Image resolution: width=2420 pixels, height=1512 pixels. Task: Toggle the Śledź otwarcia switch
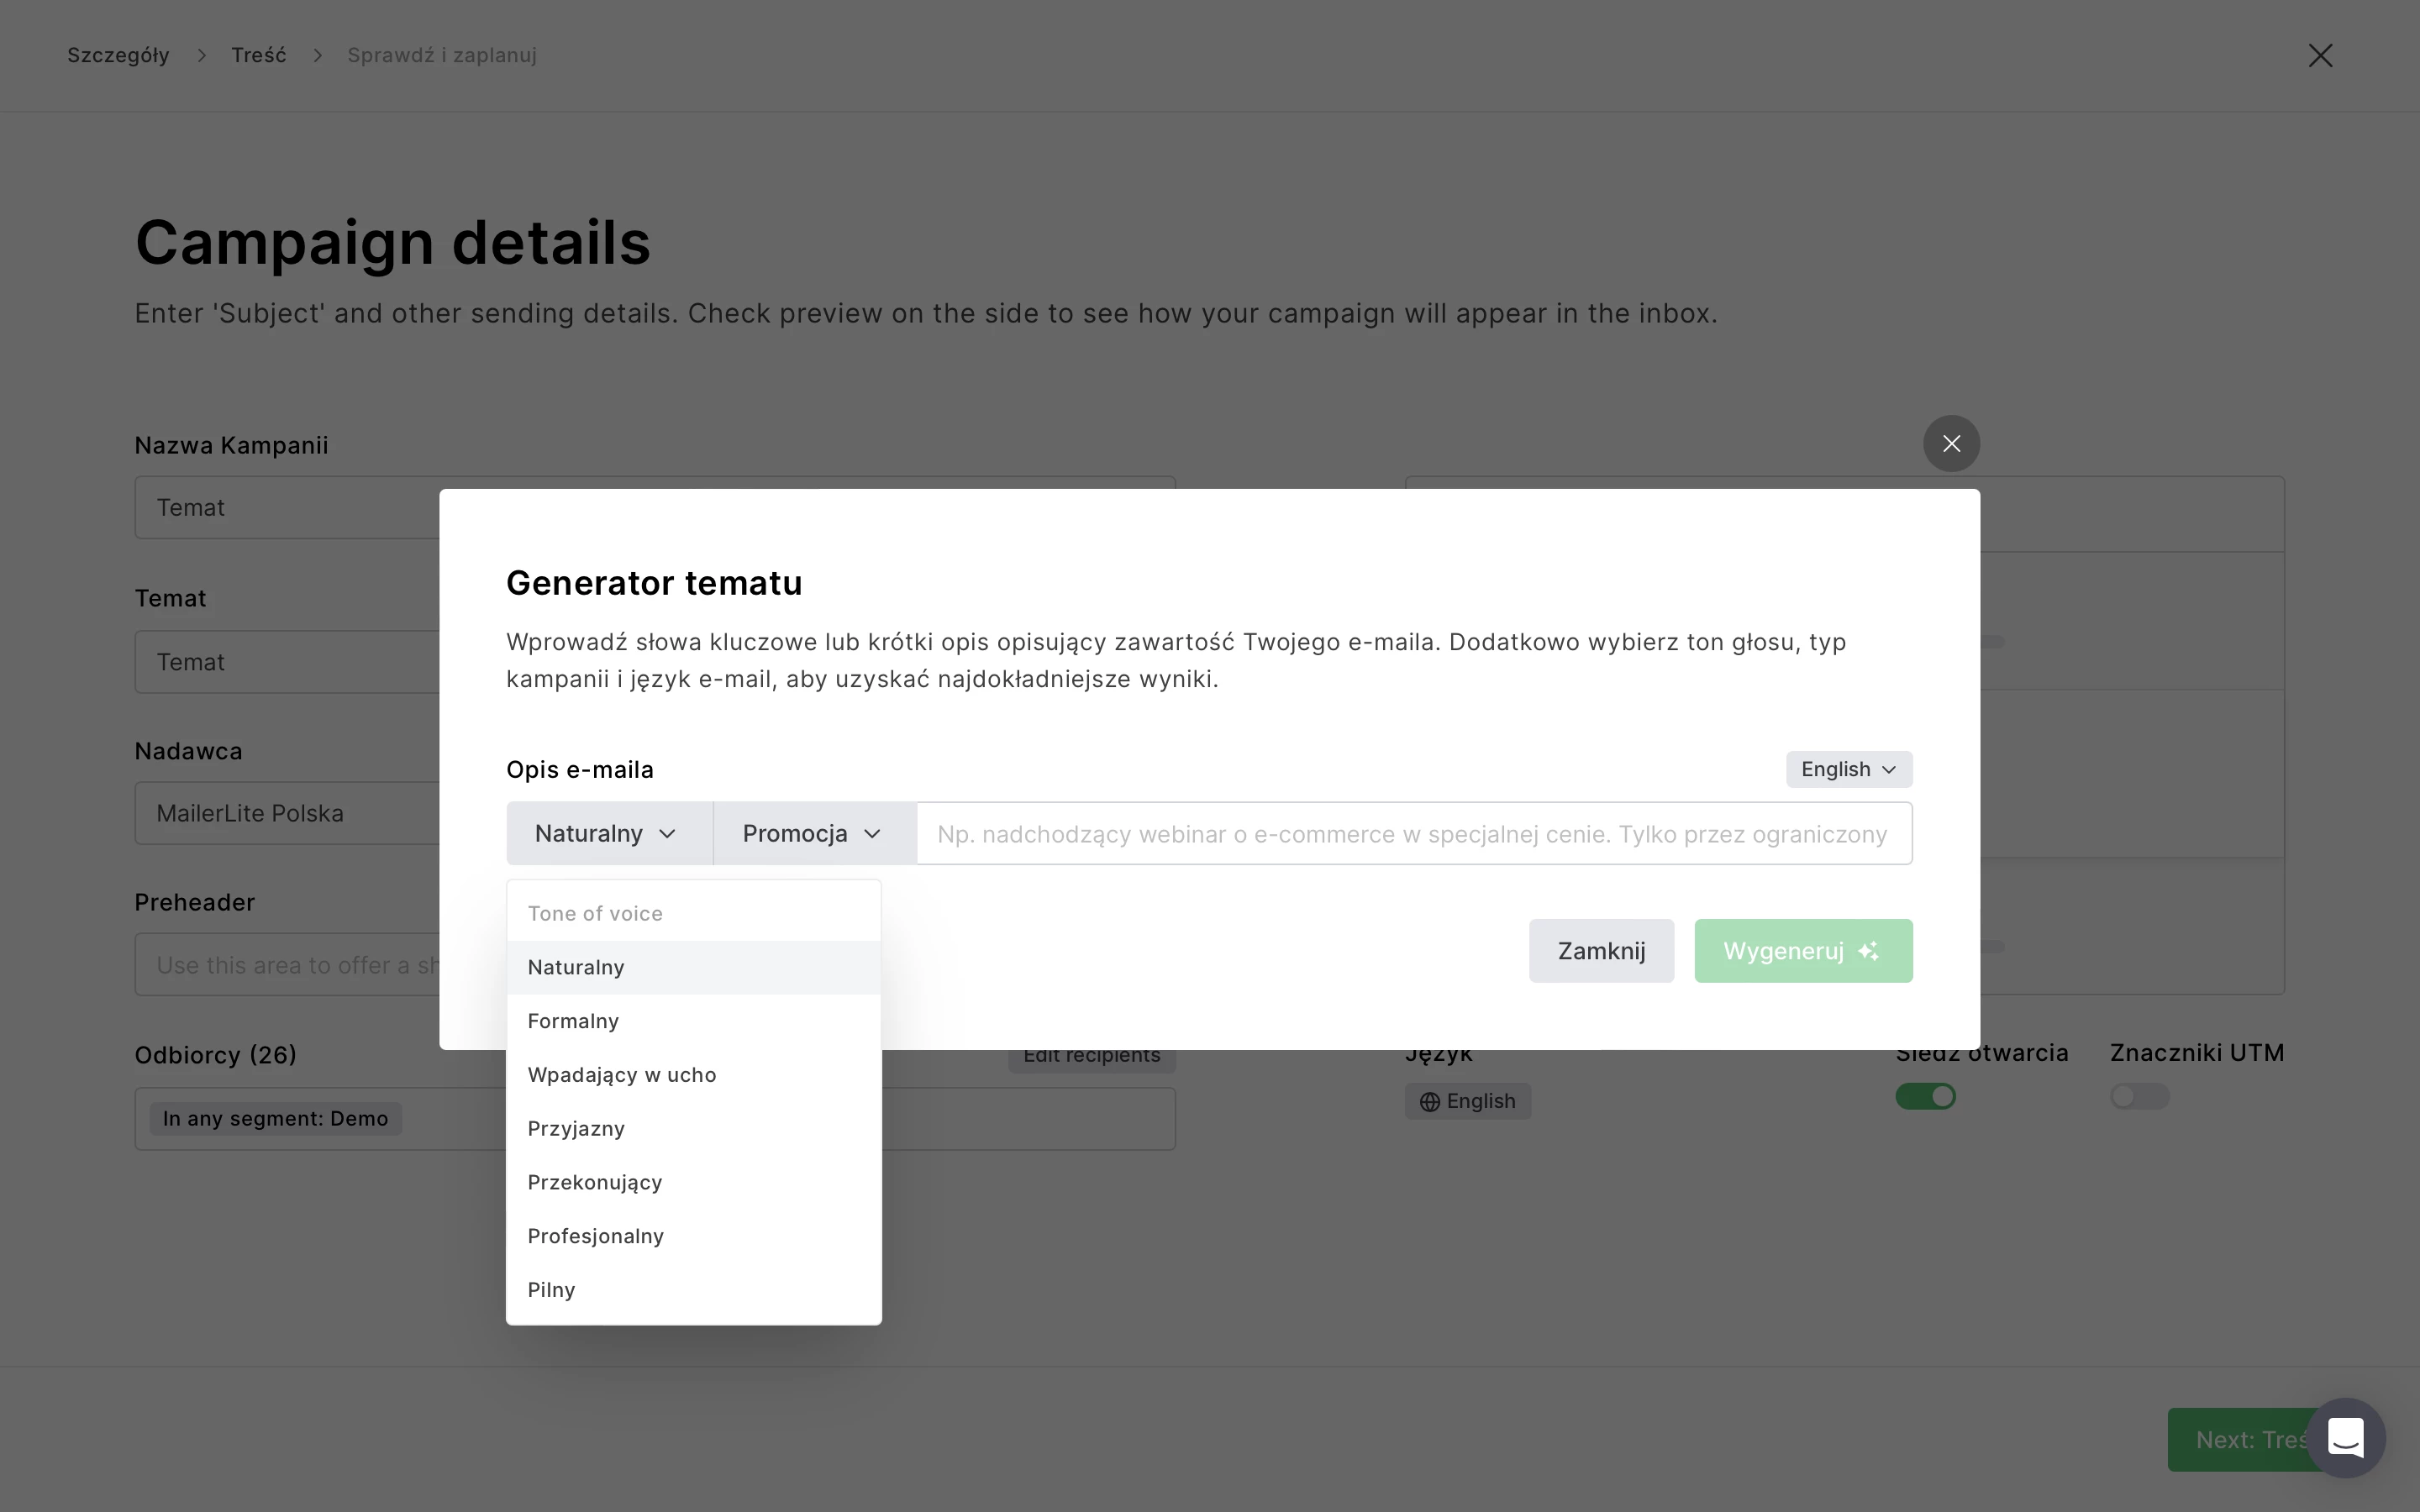1925,1096
